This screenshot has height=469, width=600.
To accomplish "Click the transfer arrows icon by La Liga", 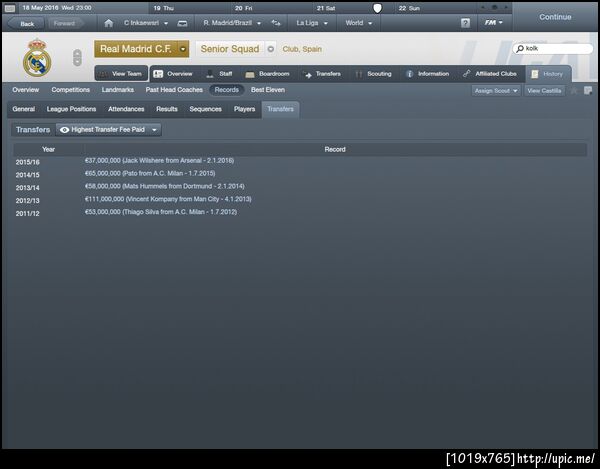I will (276, 23).
